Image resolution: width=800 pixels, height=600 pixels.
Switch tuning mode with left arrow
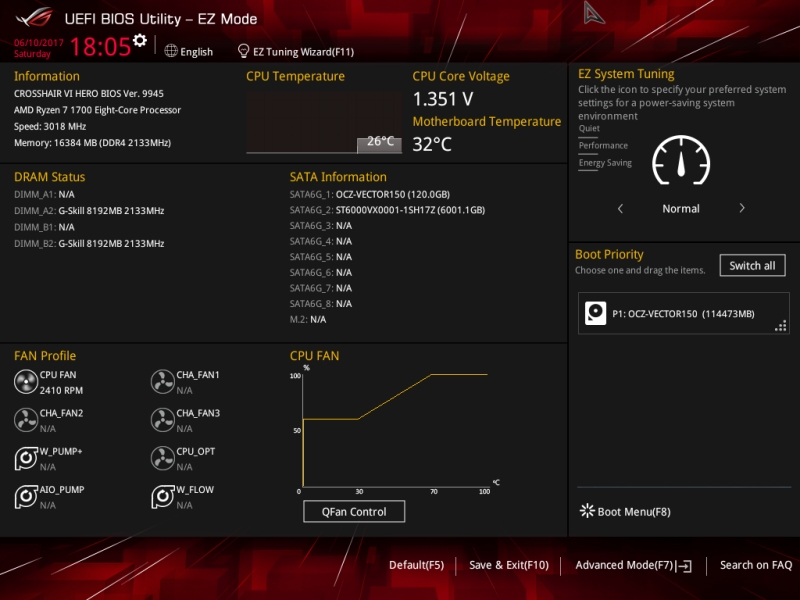click(620, 208)
